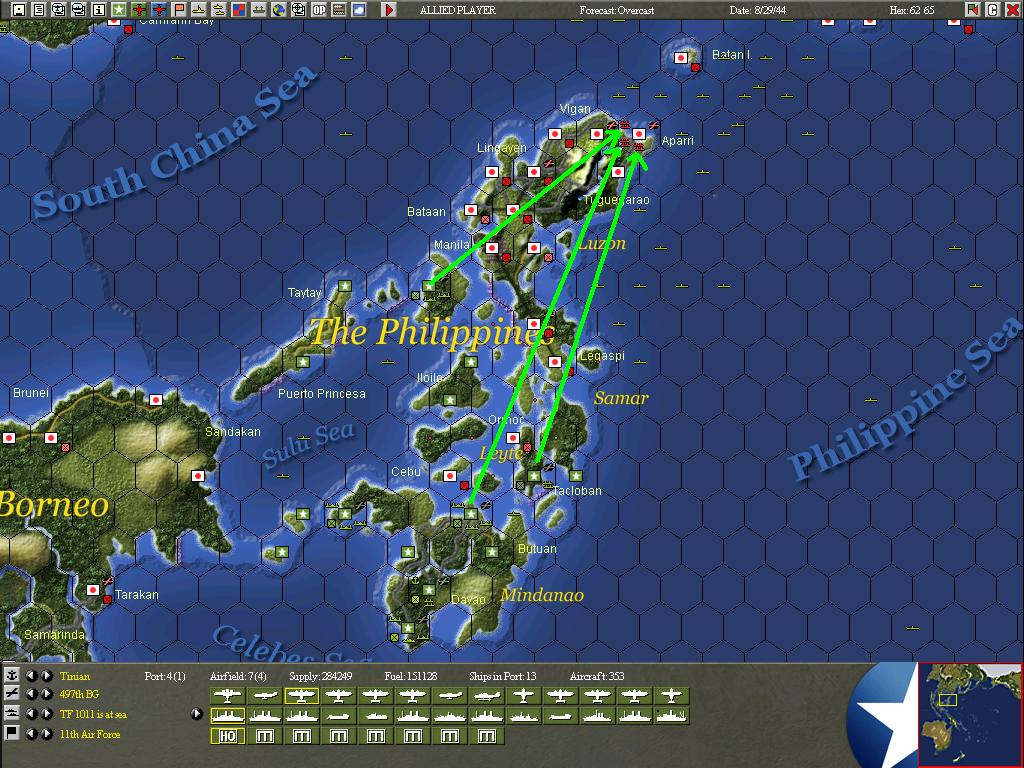Image resolution: width=1024 pixels, height=768 pixels.
Task: Open the globe world map icon
Action: (x=279, y=9)
